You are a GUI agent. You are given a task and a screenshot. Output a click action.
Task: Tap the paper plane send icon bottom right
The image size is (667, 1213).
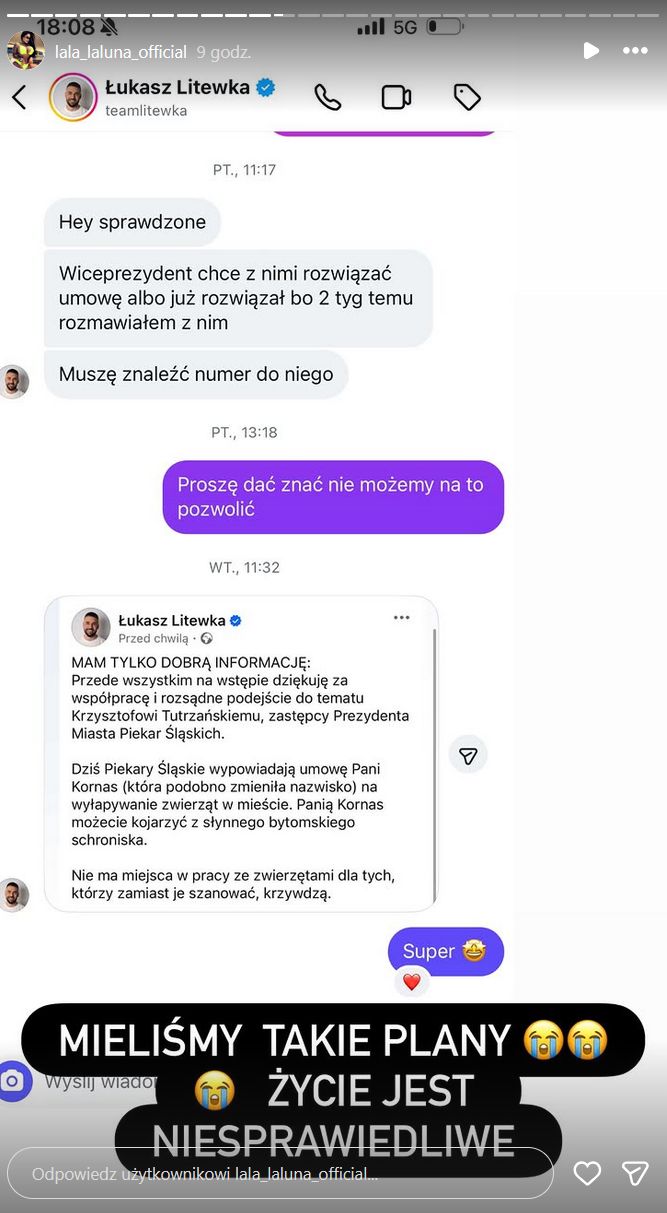[634, 1174]
